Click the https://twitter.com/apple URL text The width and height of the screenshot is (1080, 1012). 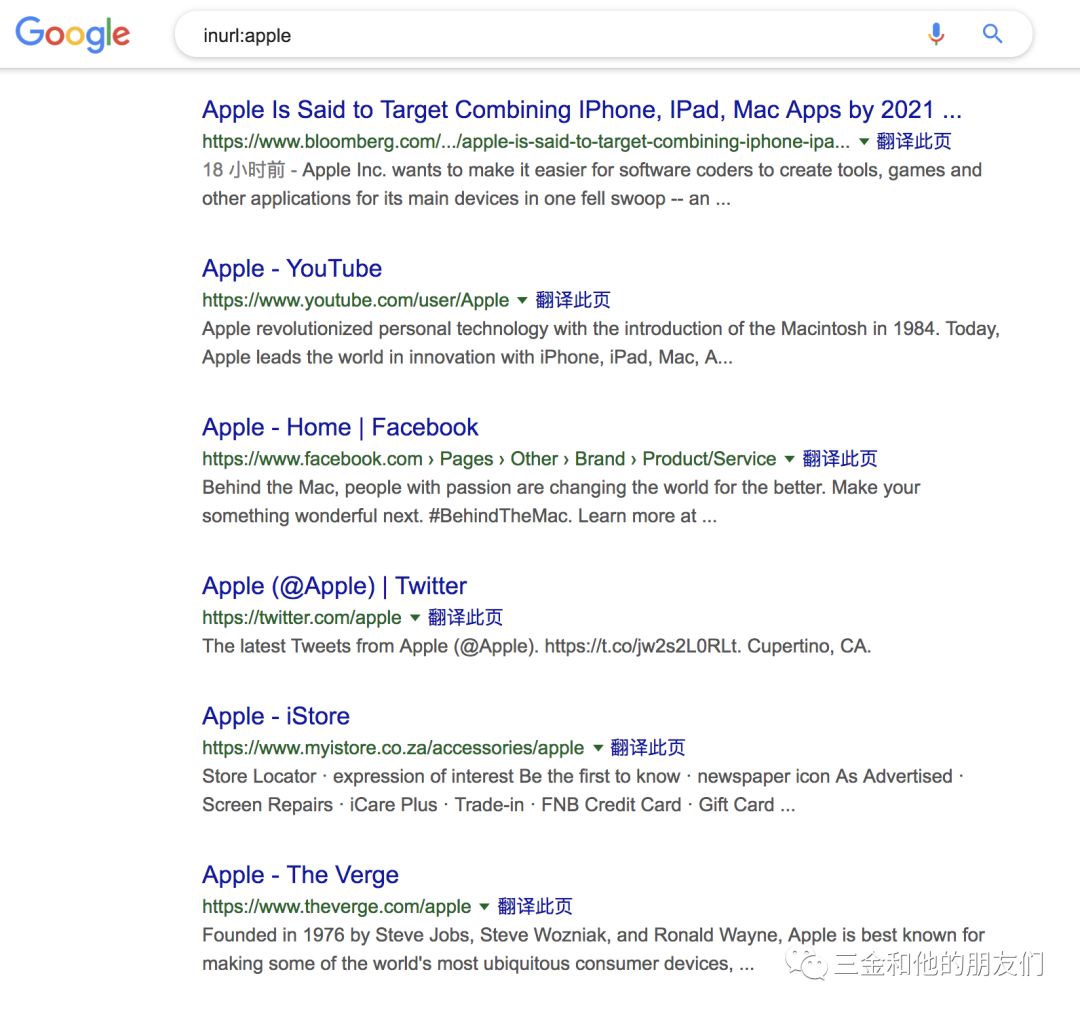[302, 617]
